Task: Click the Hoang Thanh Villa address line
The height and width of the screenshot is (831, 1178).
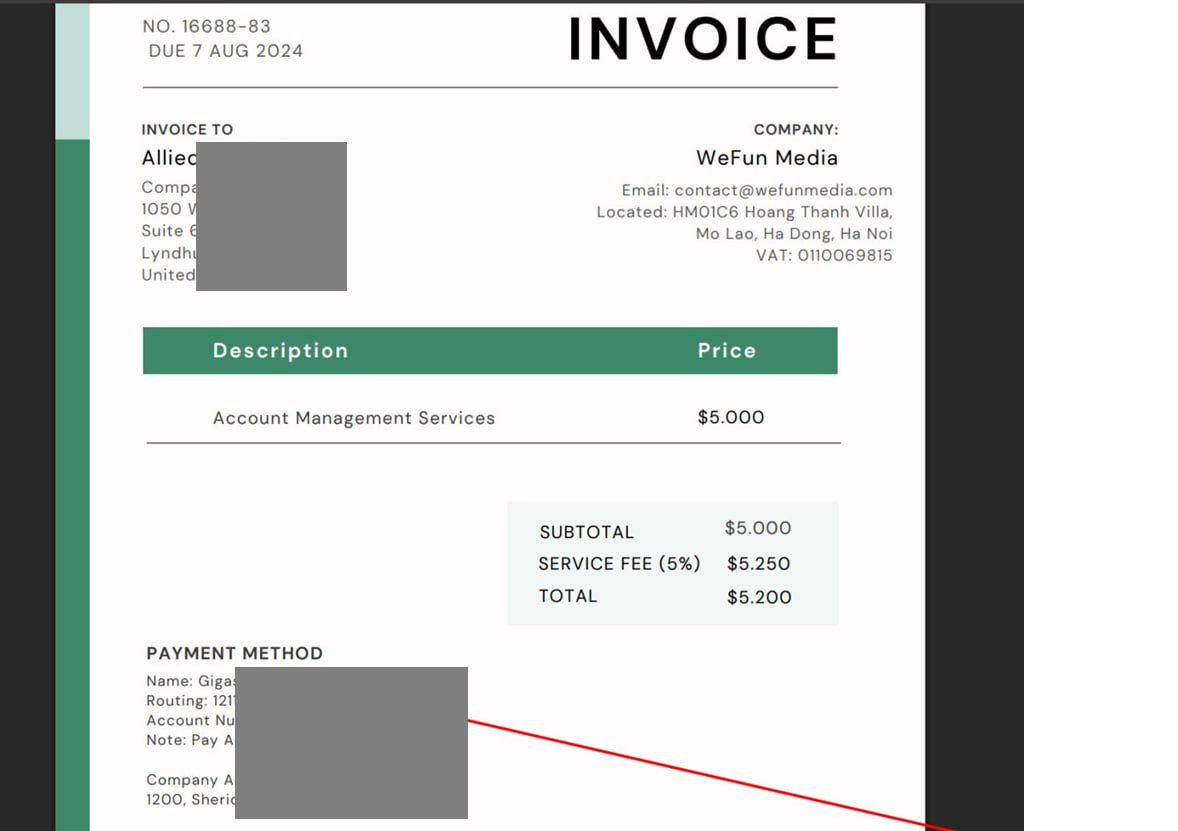Action: (x=782, y=212)
